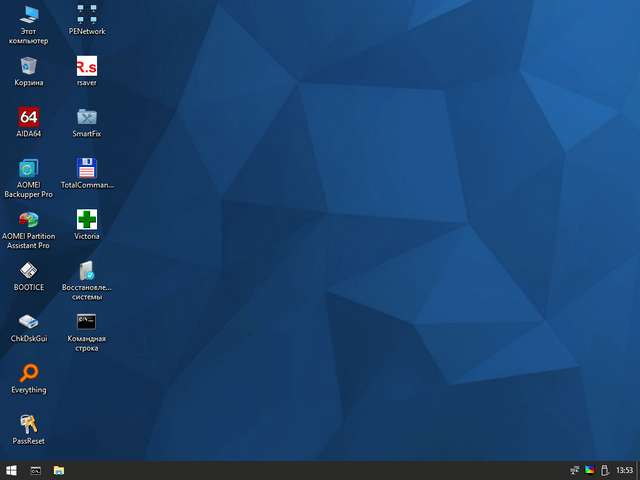The image size is (640, 480).
Task: Open colorful display tray icon
Action: 590,471
